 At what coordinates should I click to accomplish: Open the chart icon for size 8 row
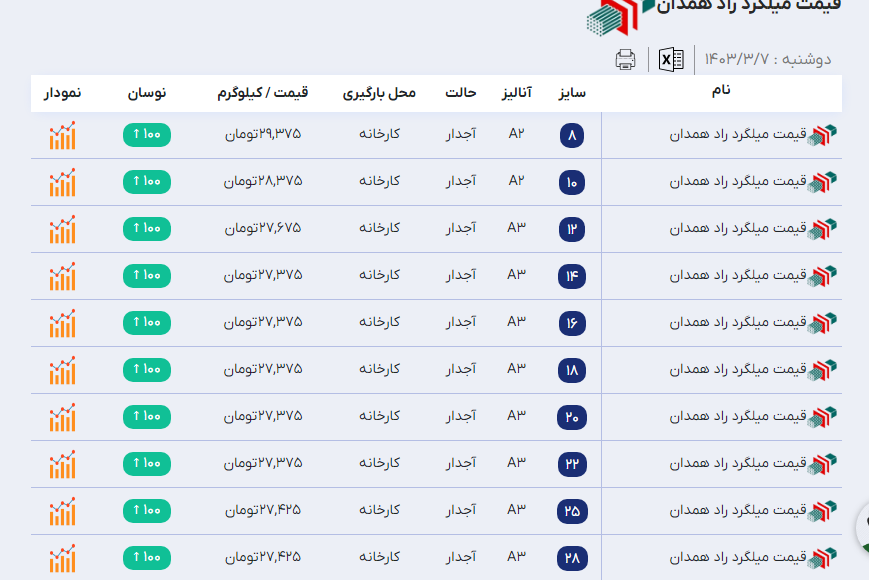click(x=62, y=135)
